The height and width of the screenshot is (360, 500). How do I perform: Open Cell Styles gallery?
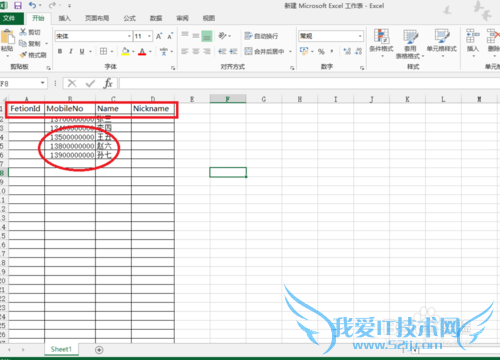tap(442, 43)
